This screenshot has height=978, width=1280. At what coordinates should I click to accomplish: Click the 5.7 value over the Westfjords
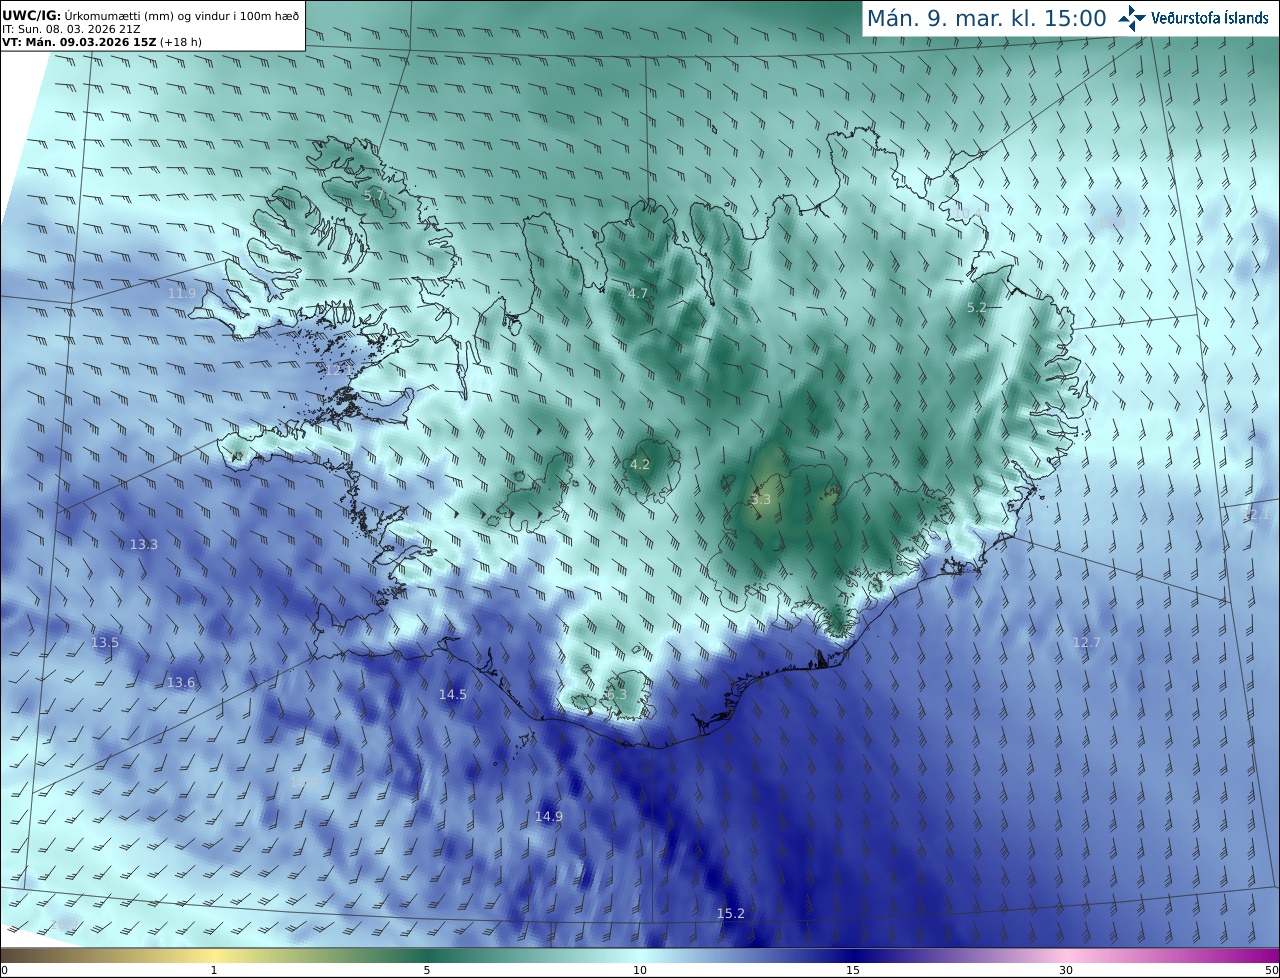coord(374,195)
